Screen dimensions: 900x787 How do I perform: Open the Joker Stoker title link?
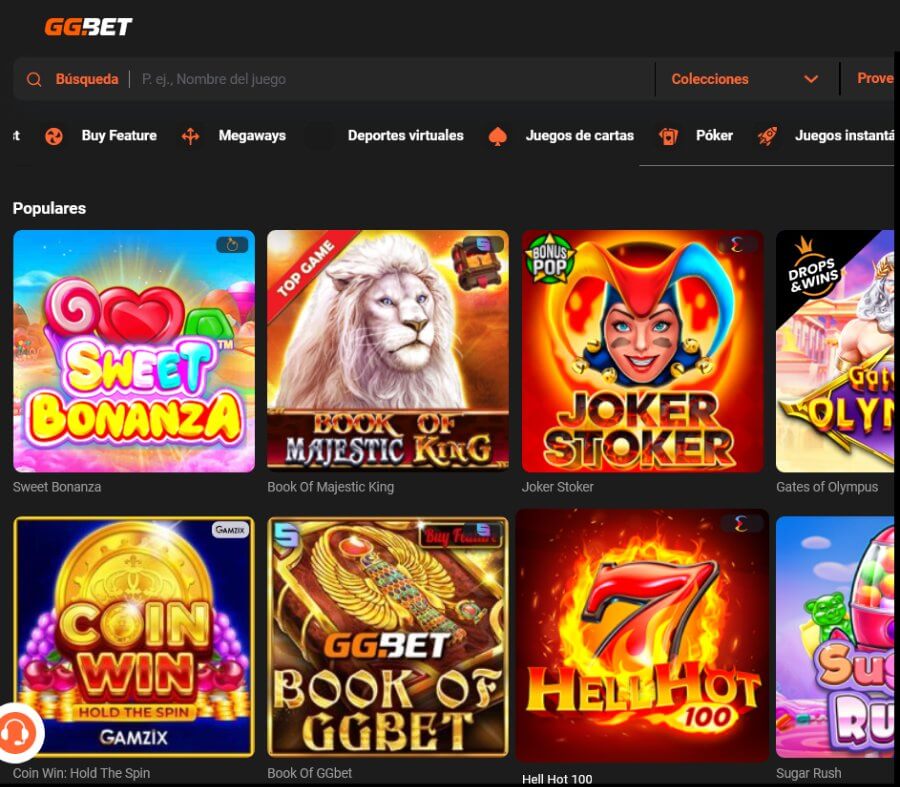[557, 487]
